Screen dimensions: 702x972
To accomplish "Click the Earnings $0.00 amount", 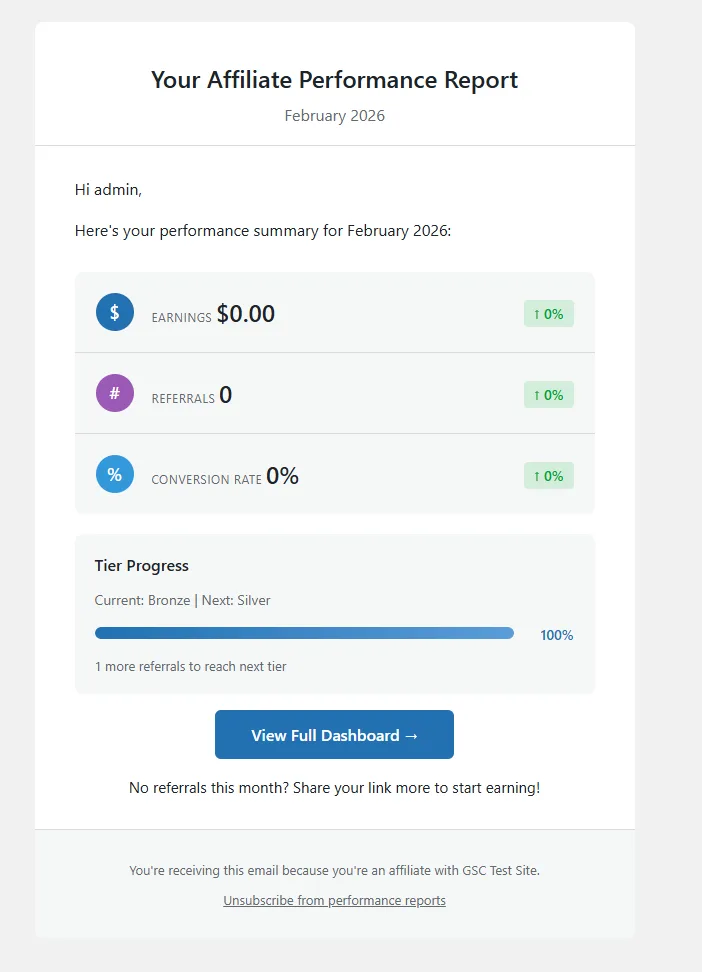I will tap(246, 312).
